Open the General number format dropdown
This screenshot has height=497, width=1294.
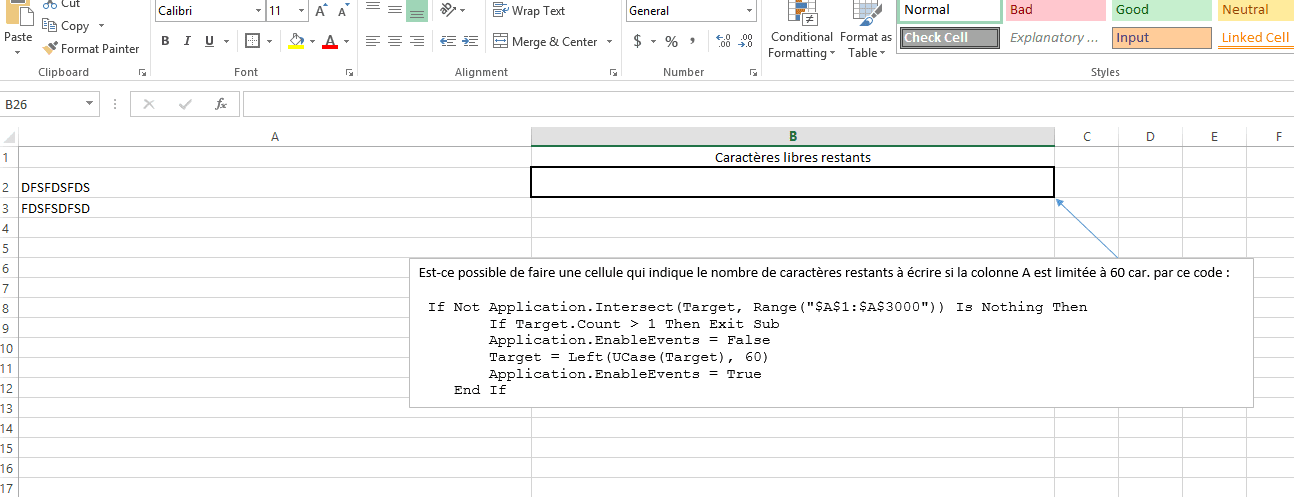[x=750, y=12]
